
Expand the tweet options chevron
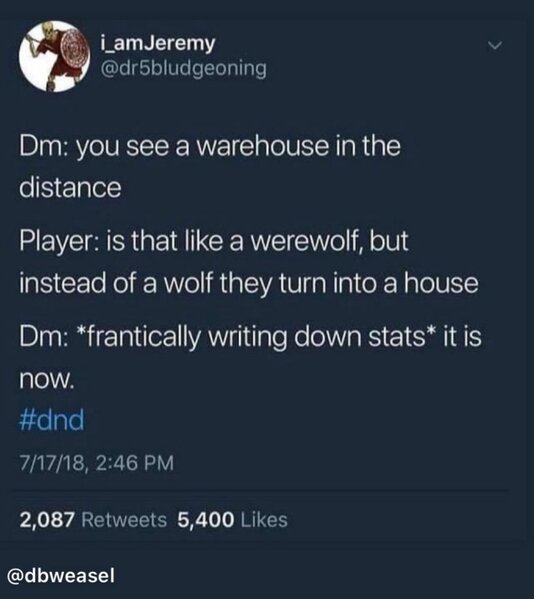(495, 46)
